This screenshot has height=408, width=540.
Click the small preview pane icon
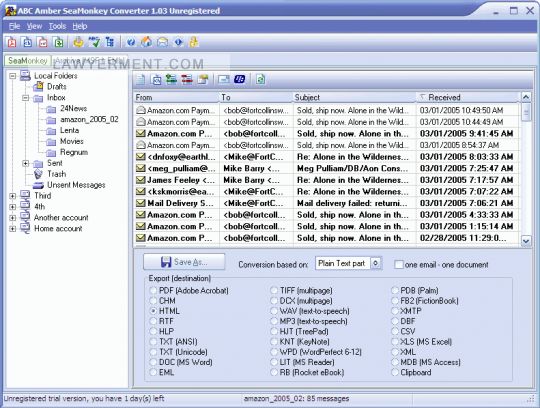pyautogui.click(x=224, y=80)
